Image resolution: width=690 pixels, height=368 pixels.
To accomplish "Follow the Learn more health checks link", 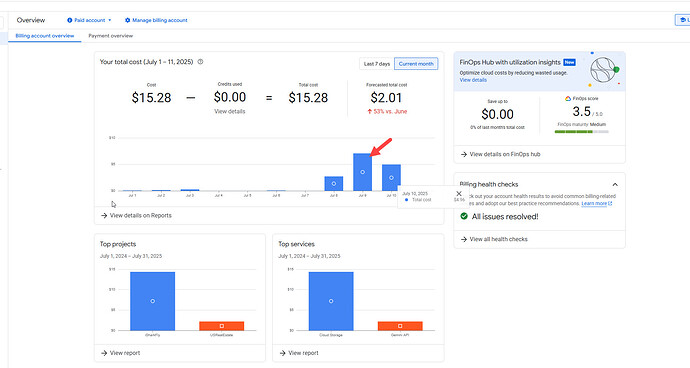I will (597, 203).
